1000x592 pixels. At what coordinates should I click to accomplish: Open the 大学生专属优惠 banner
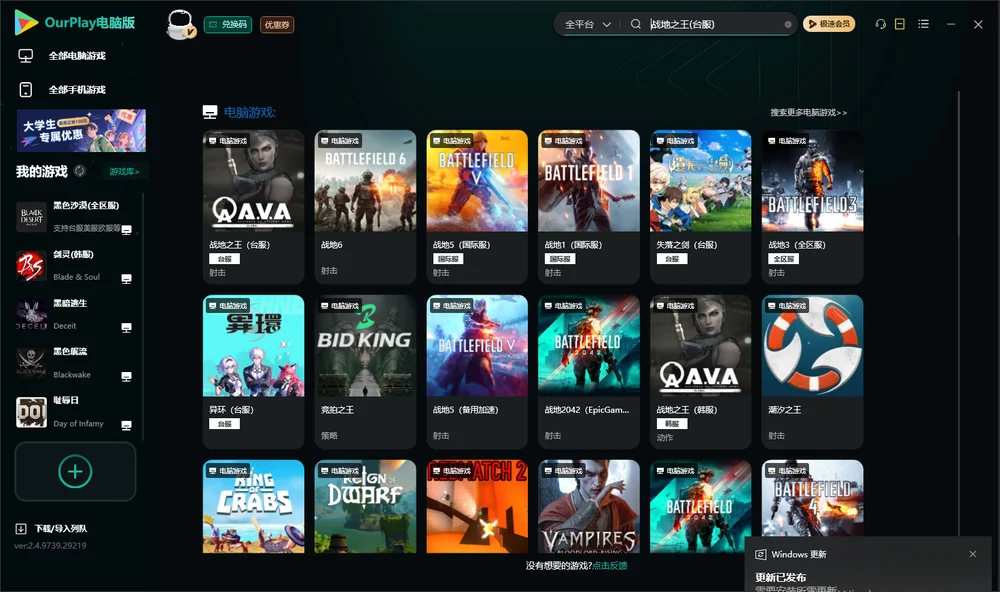81,130
